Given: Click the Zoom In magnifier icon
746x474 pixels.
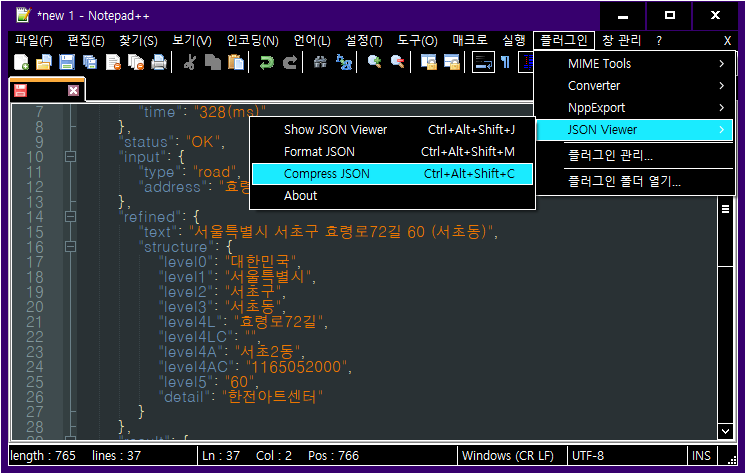Looking at the screenshot, I should point(374,62).
